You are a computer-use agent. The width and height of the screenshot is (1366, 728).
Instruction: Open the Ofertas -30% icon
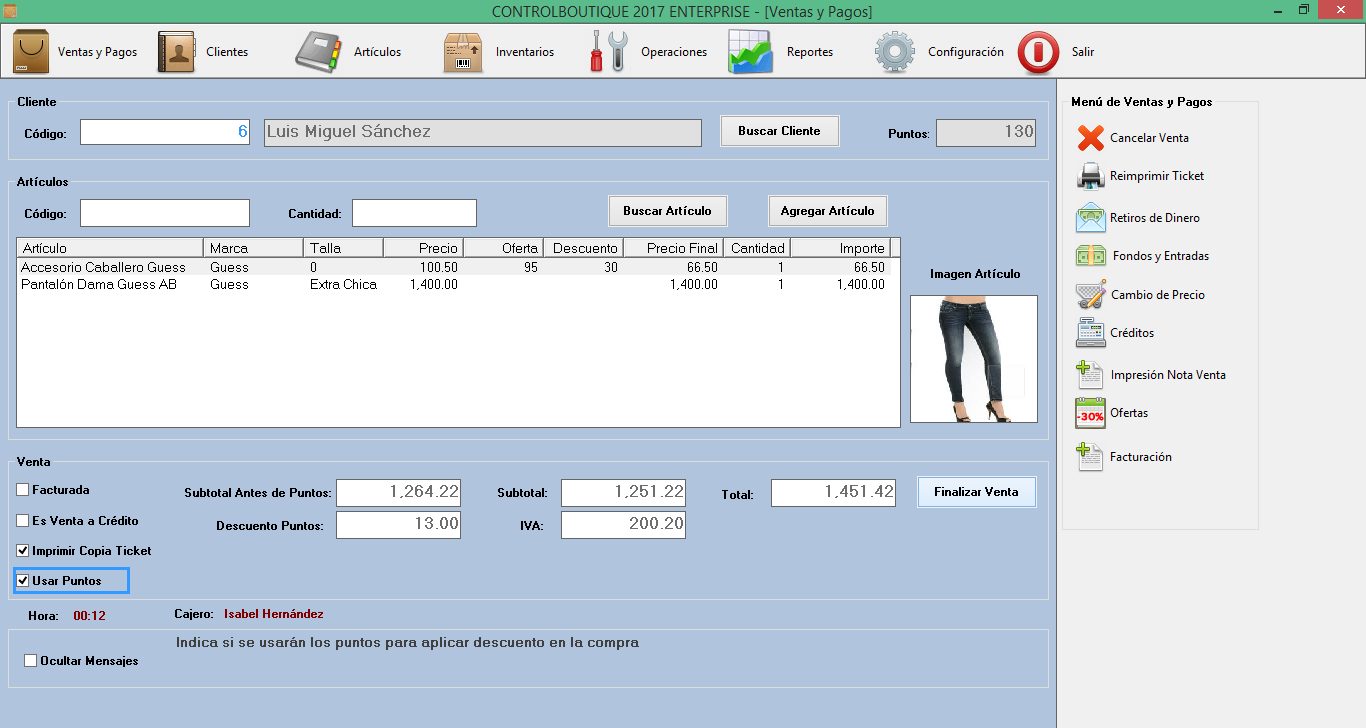[1090, 413]
